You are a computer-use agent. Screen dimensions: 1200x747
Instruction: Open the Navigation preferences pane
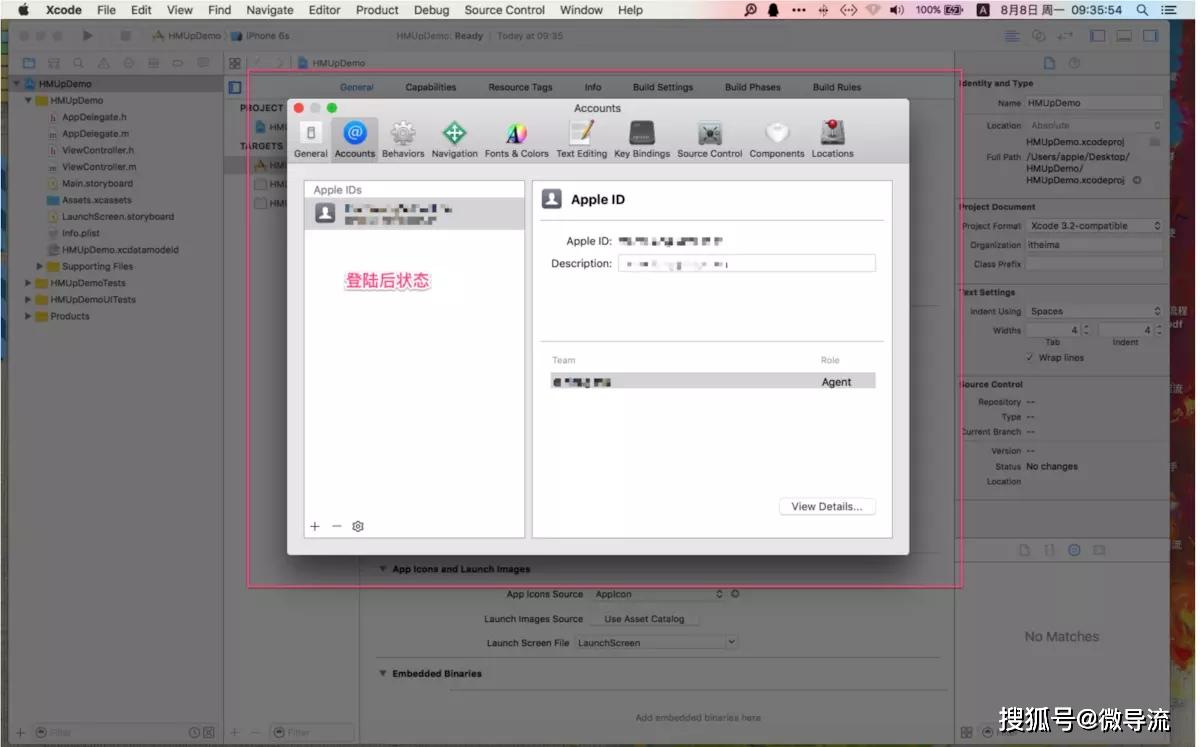(x=455, y=139)
